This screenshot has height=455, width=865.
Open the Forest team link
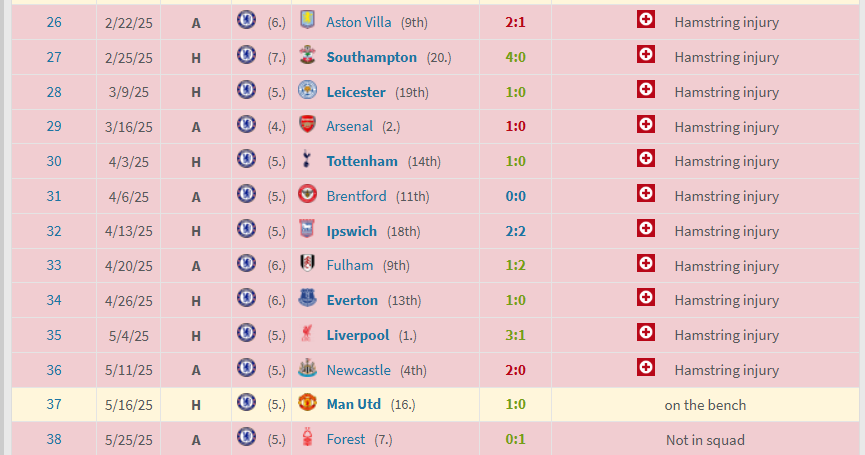346,440
